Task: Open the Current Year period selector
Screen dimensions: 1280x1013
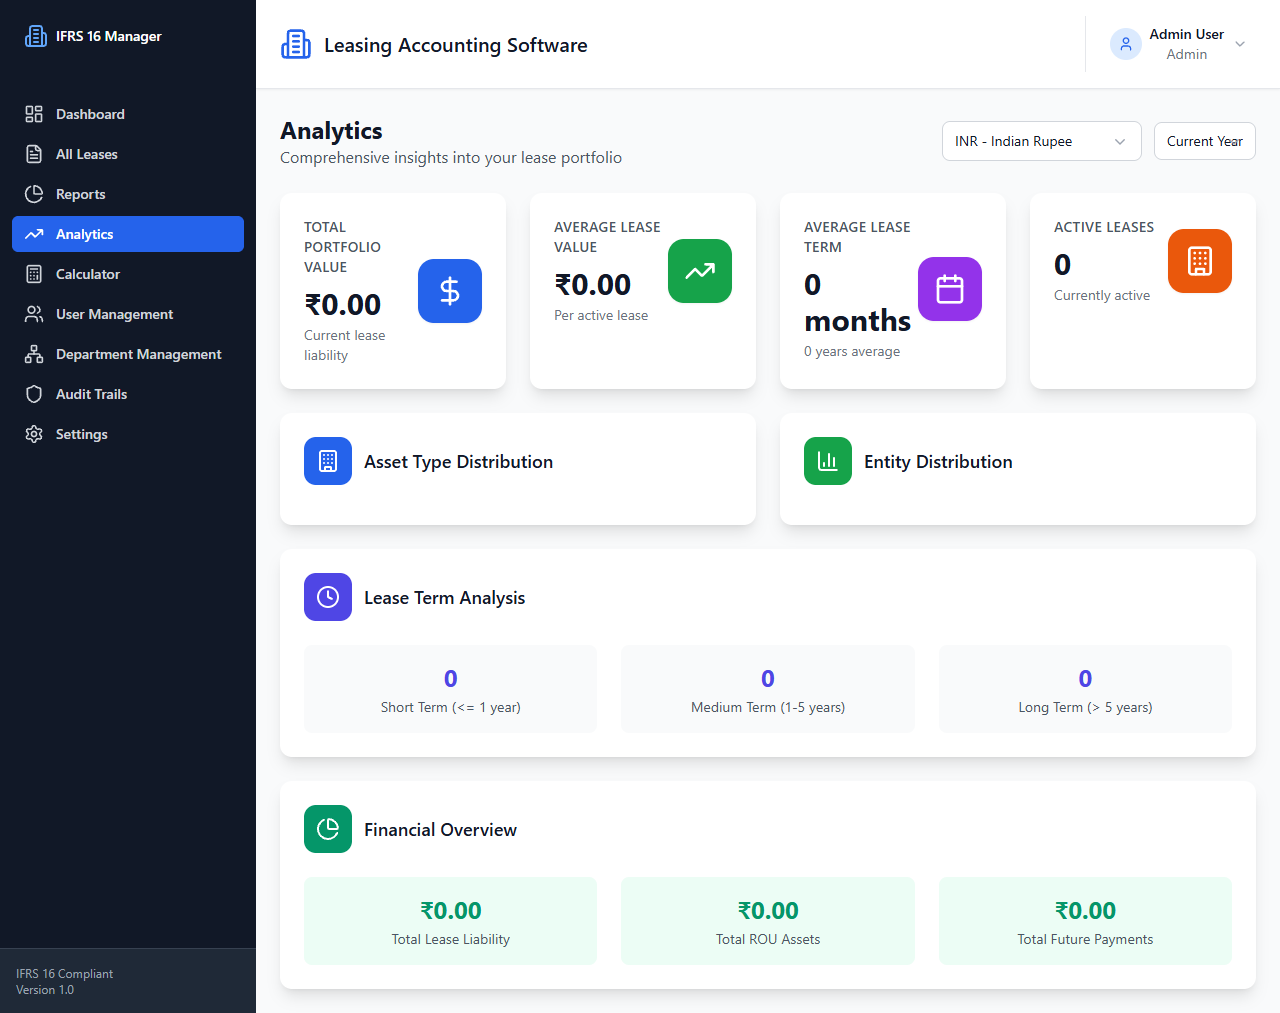Action: [1204, 141]
